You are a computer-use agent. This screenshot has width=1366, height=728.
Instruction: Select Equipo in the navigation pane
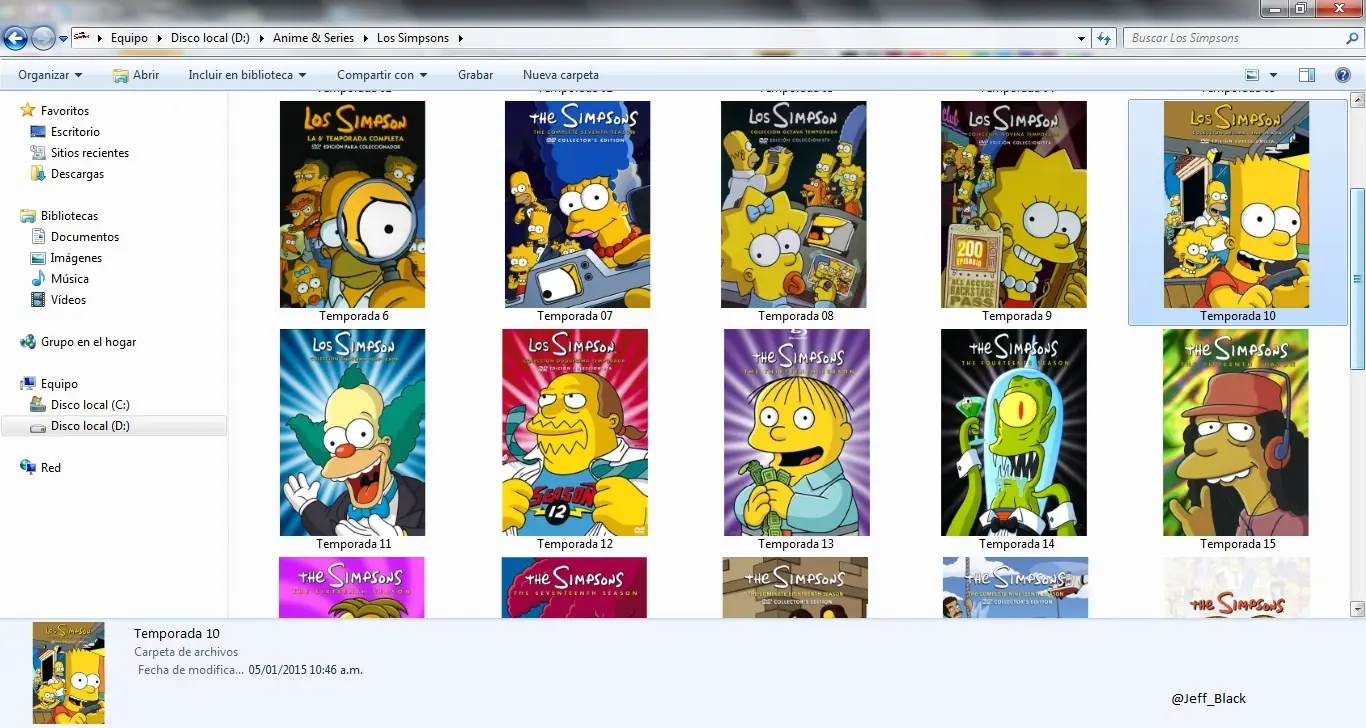(59, 384)
